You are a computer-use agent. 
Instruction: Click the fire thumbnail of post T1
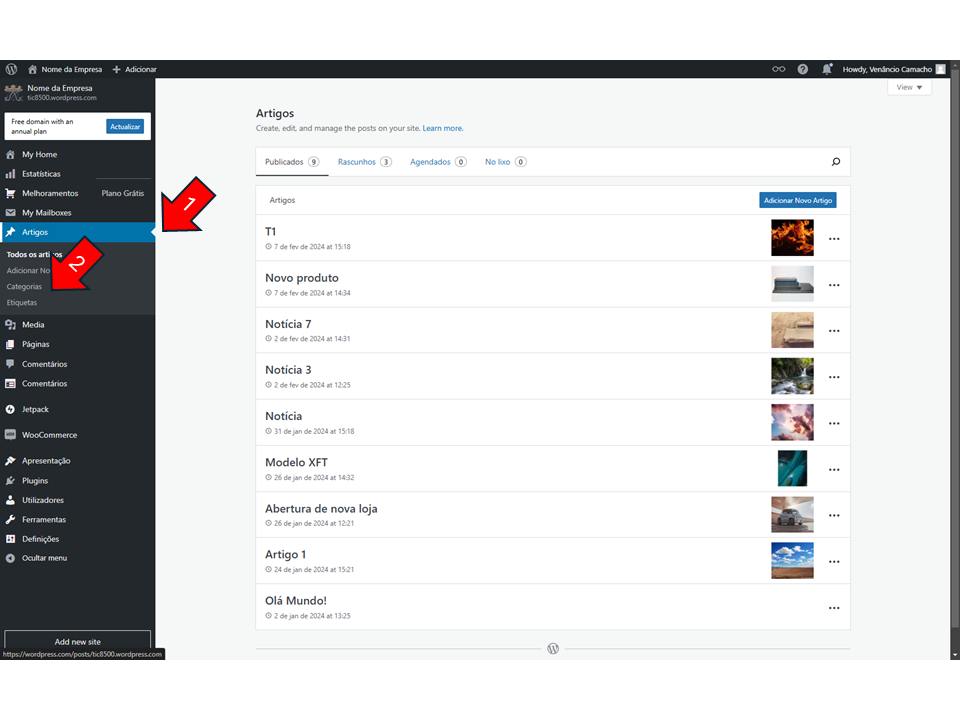[x=792, y=238]
